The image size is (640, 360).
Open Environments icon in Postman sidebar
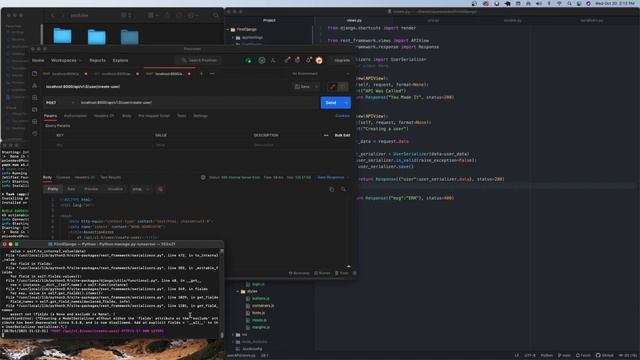35,98
